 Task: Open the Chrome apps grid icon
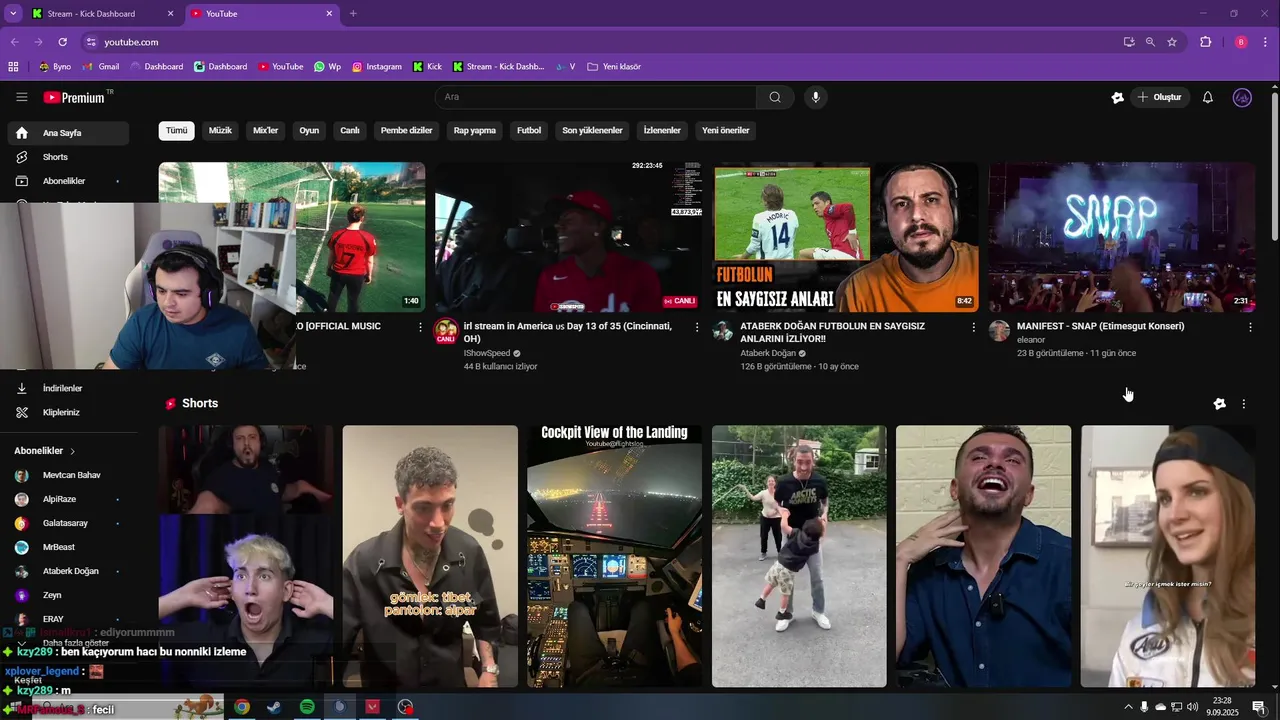[x=13, y=67]
